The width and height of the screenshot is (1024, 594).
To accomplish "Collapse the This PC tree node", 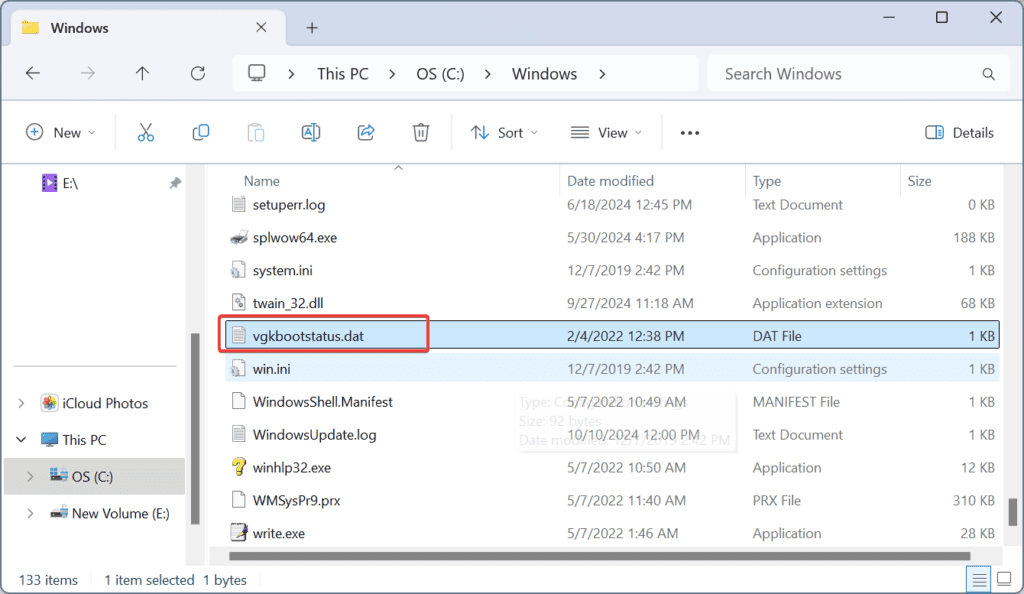I will point(21,440).
